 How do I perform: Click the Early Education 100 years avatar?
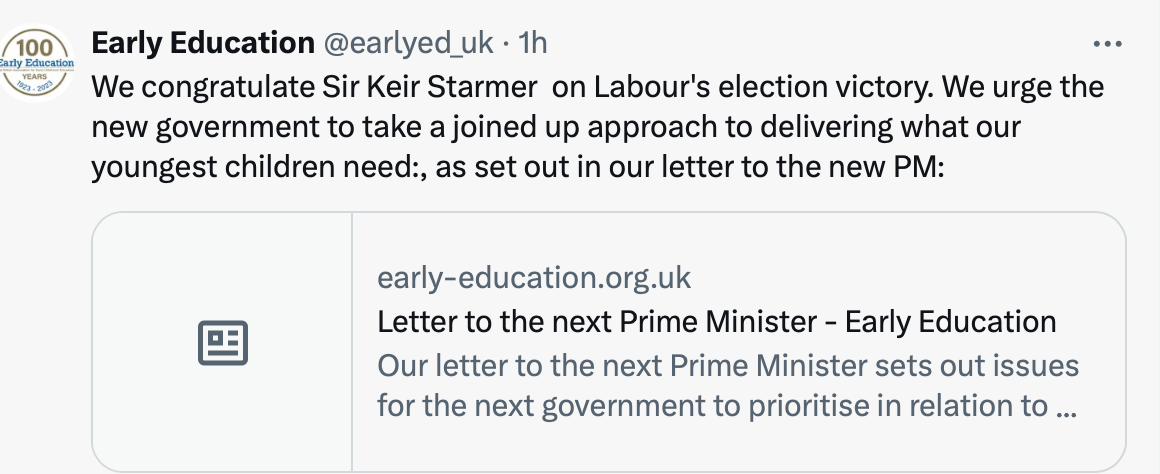36,63
